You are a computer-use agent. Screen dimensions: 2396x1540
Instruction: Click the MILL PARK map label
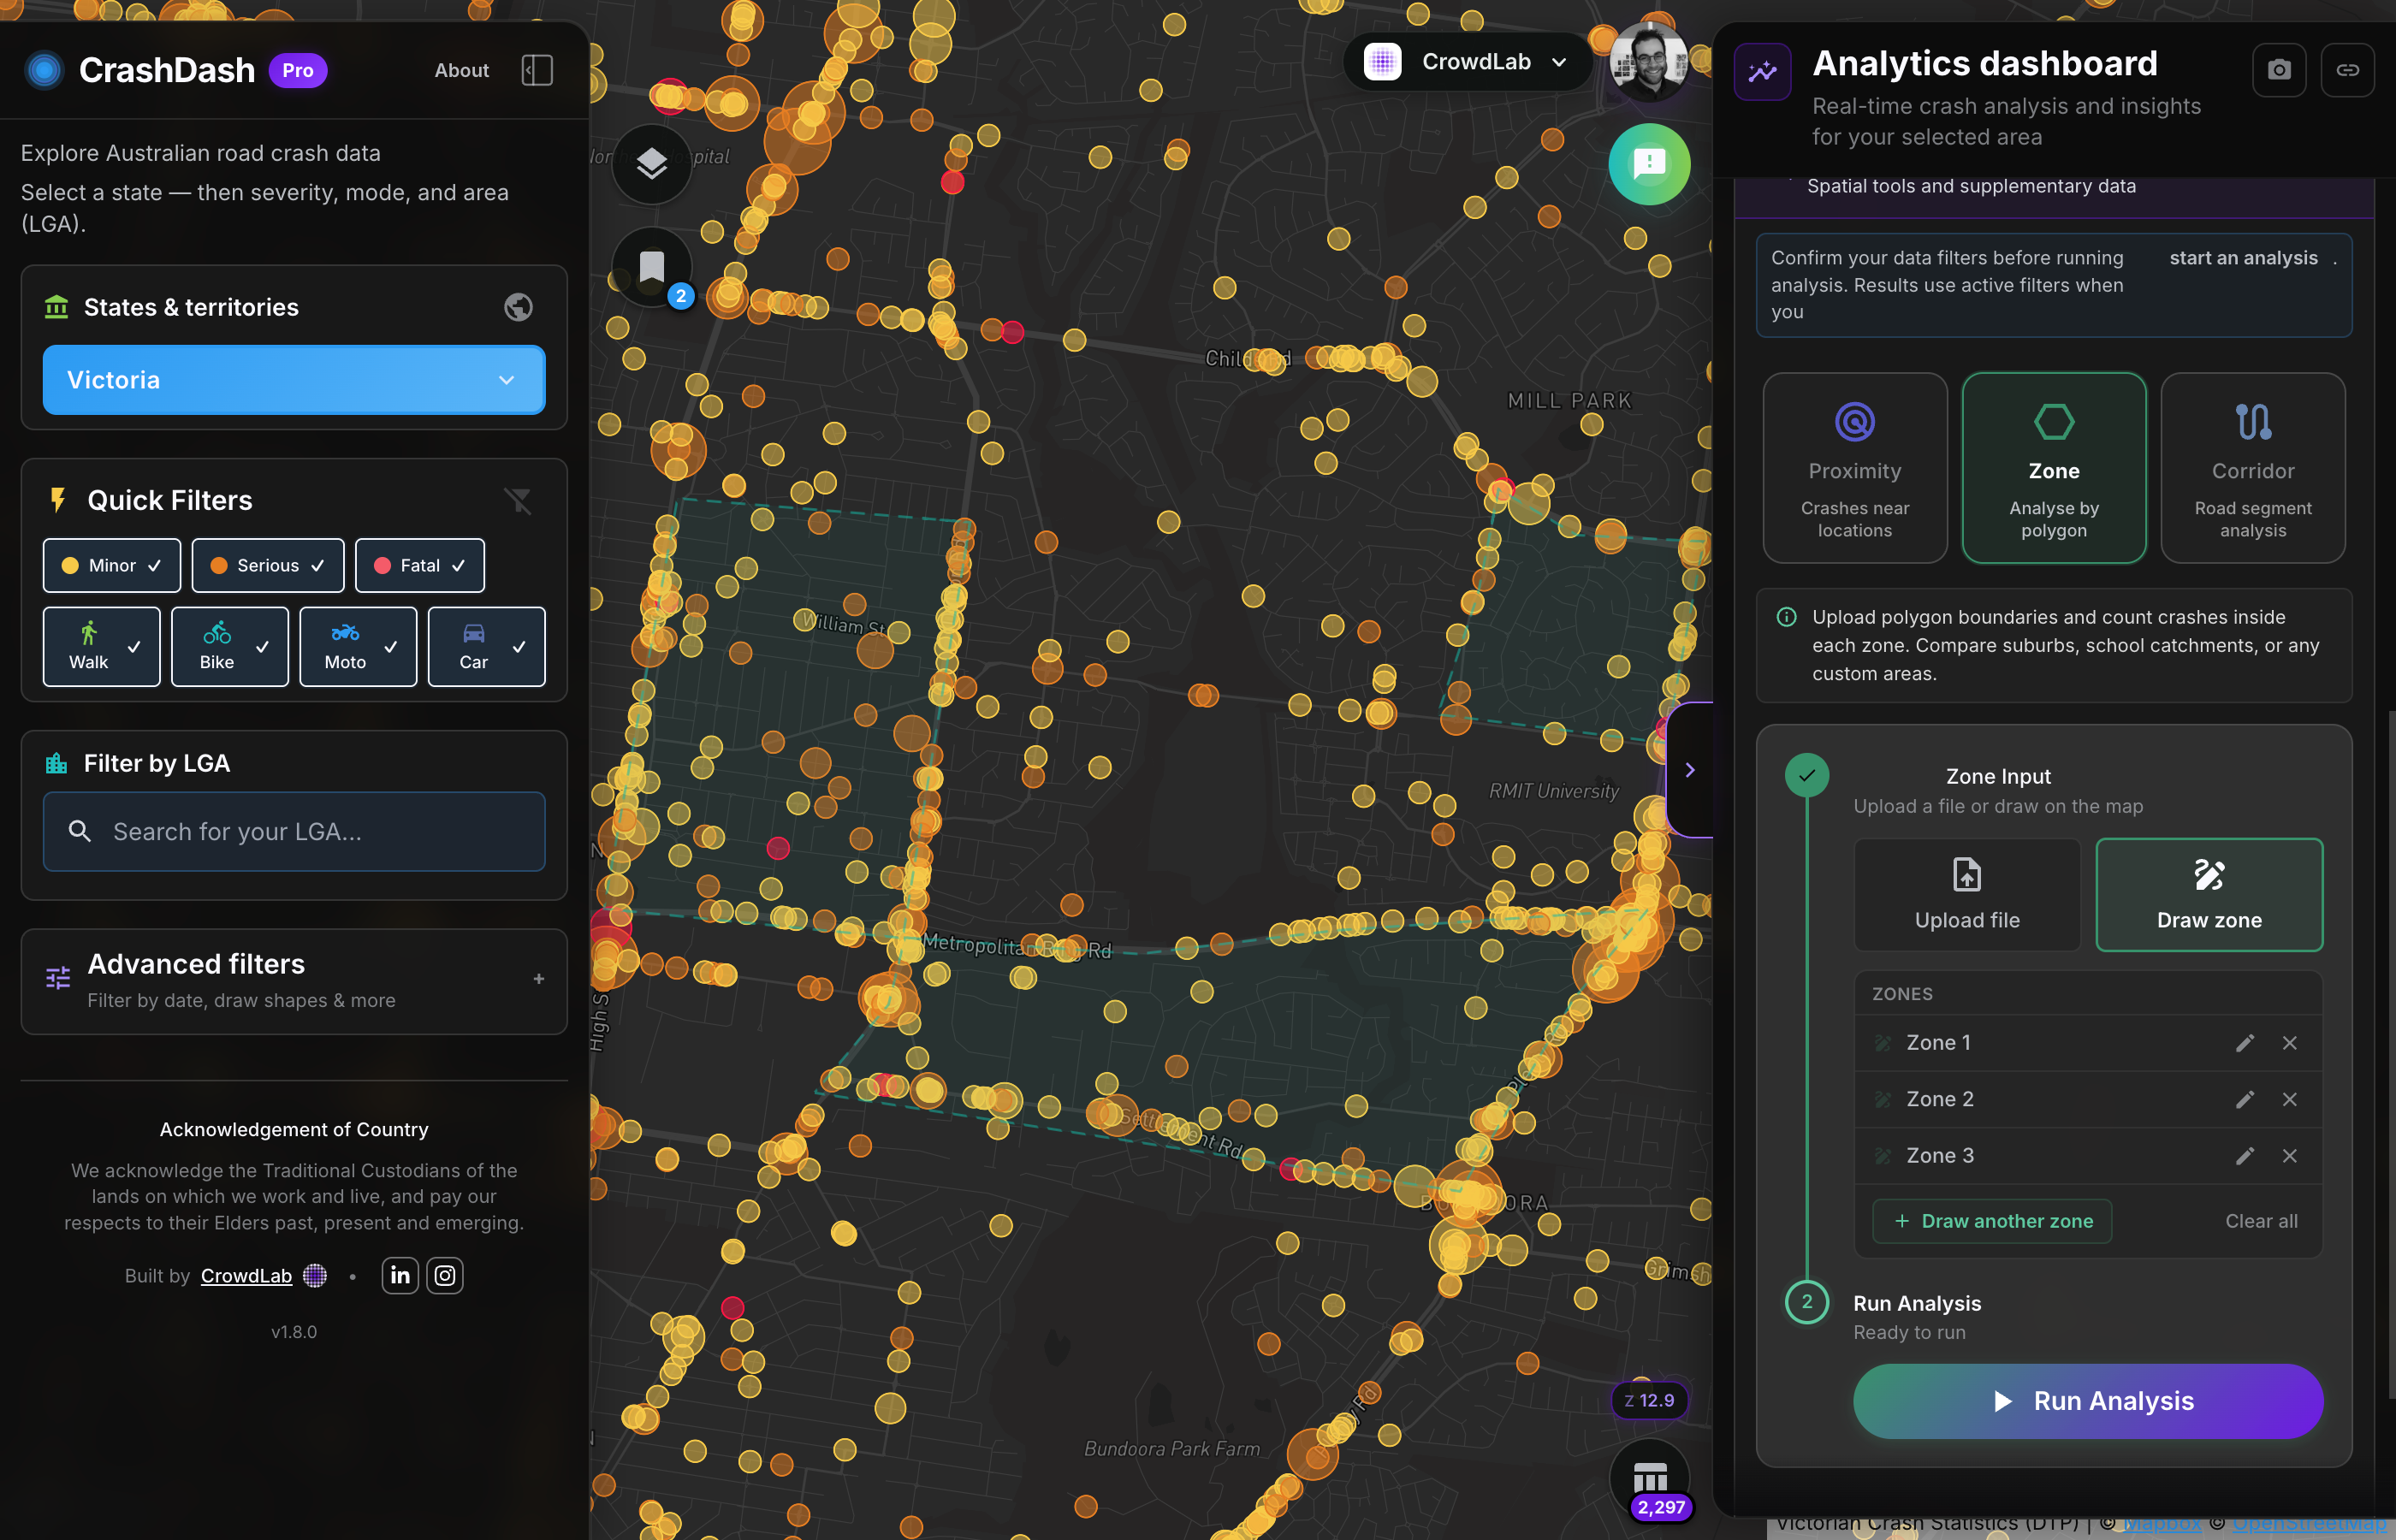1570,401
